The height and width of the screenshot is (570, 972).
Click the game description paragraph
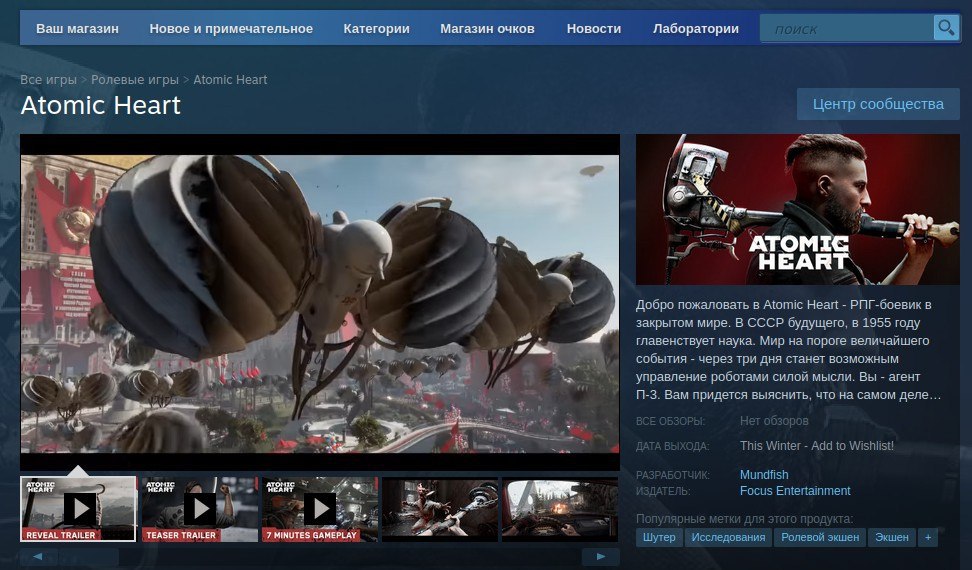point(789,349)
